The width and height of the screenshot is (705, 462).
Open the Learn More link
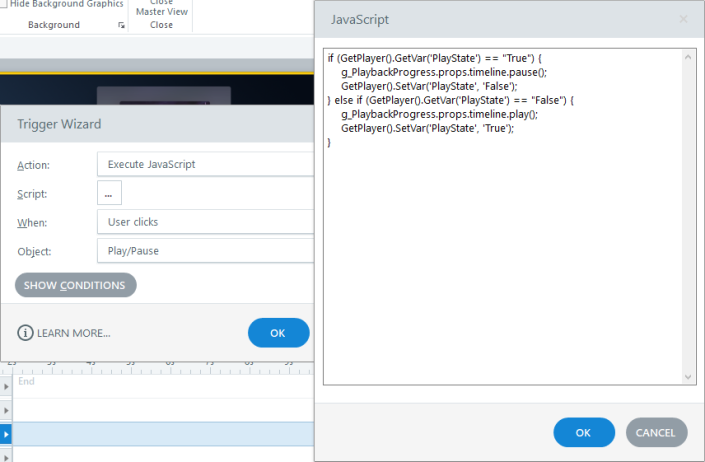[x=73, y=333]
